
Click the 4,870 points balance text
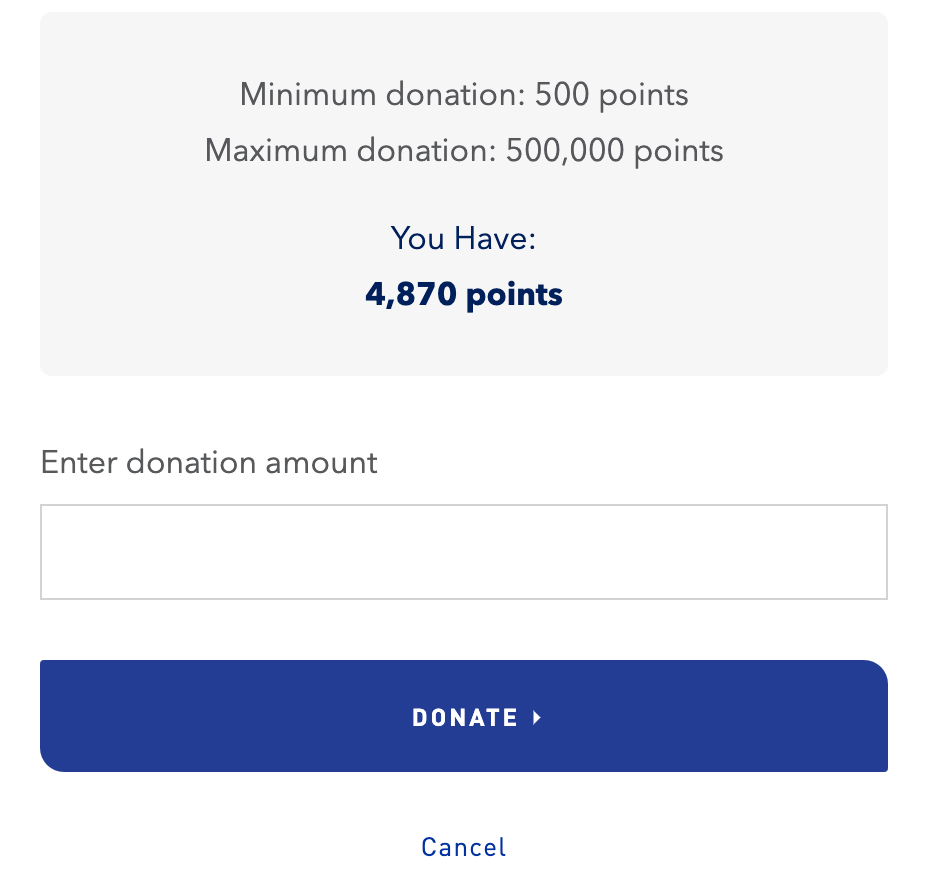click(463, 294)
